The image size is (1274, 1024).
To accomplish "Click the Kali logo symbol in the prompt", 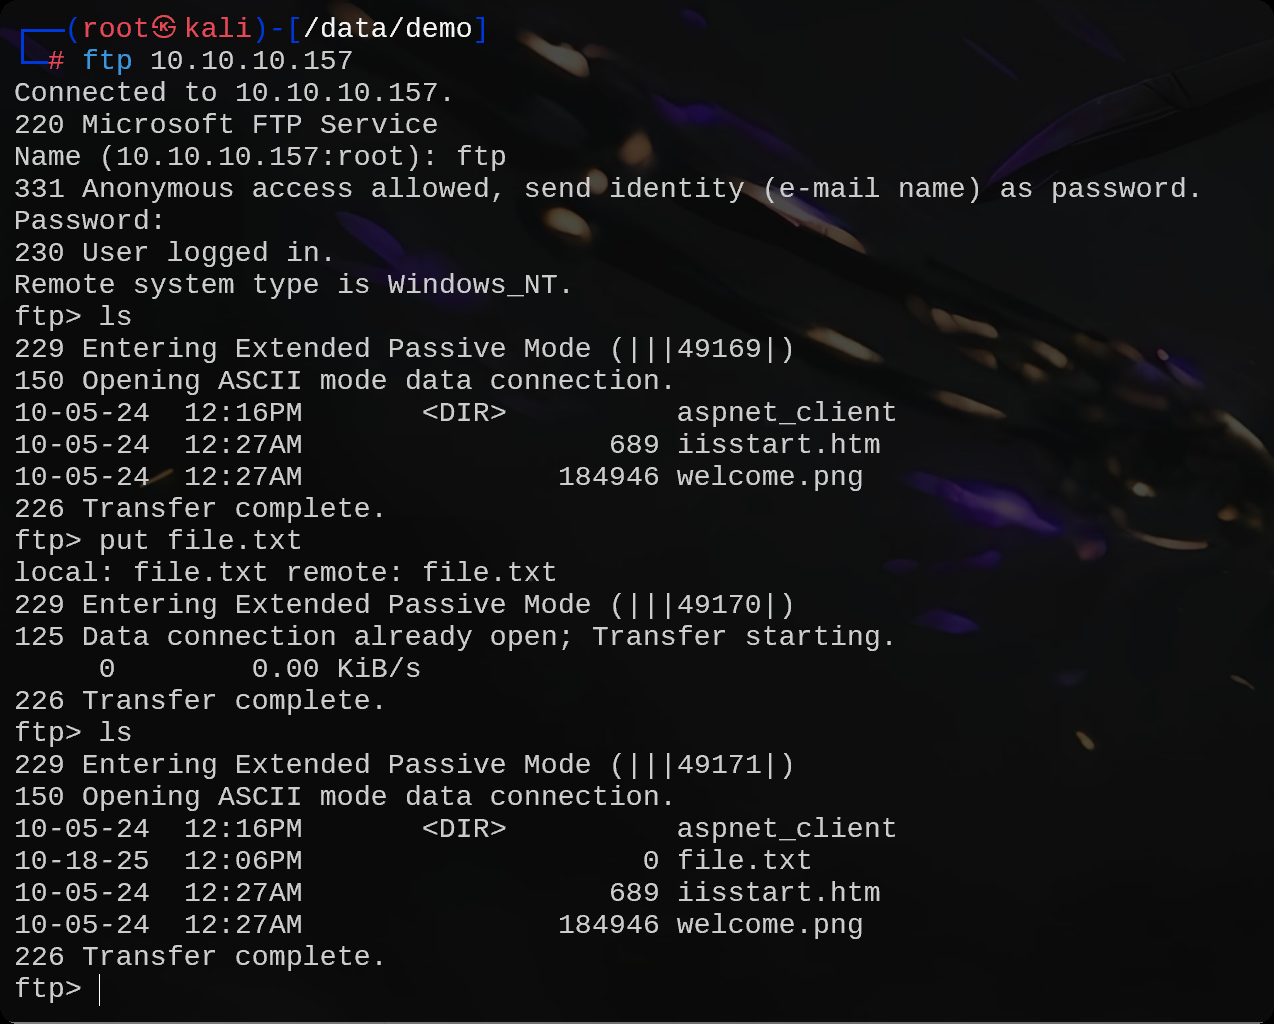I will click(165, 28).
